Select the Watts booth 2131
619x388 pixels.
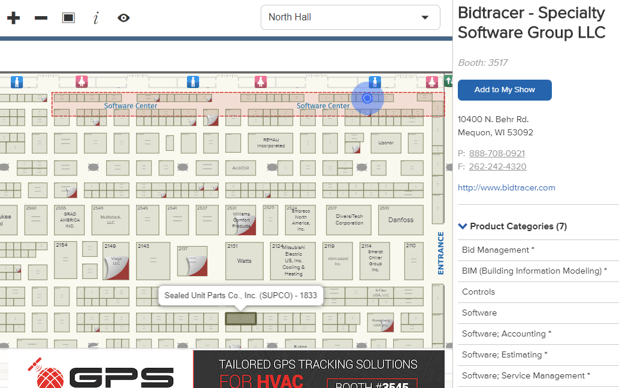244,261
